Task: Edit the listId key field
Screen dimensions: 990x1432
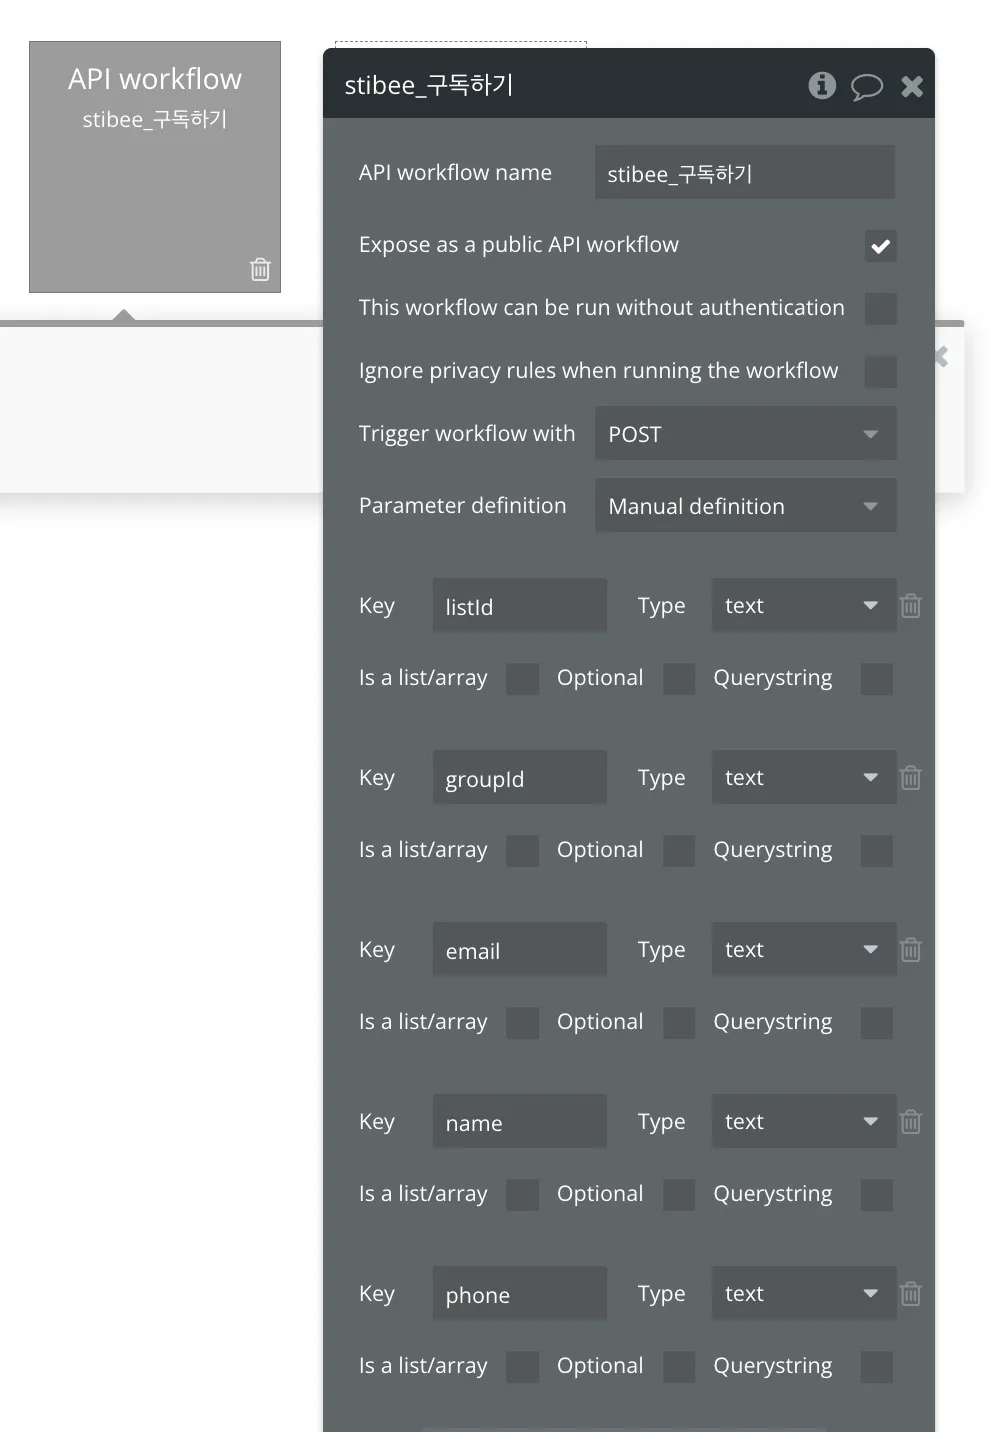Action: (519, 606)
